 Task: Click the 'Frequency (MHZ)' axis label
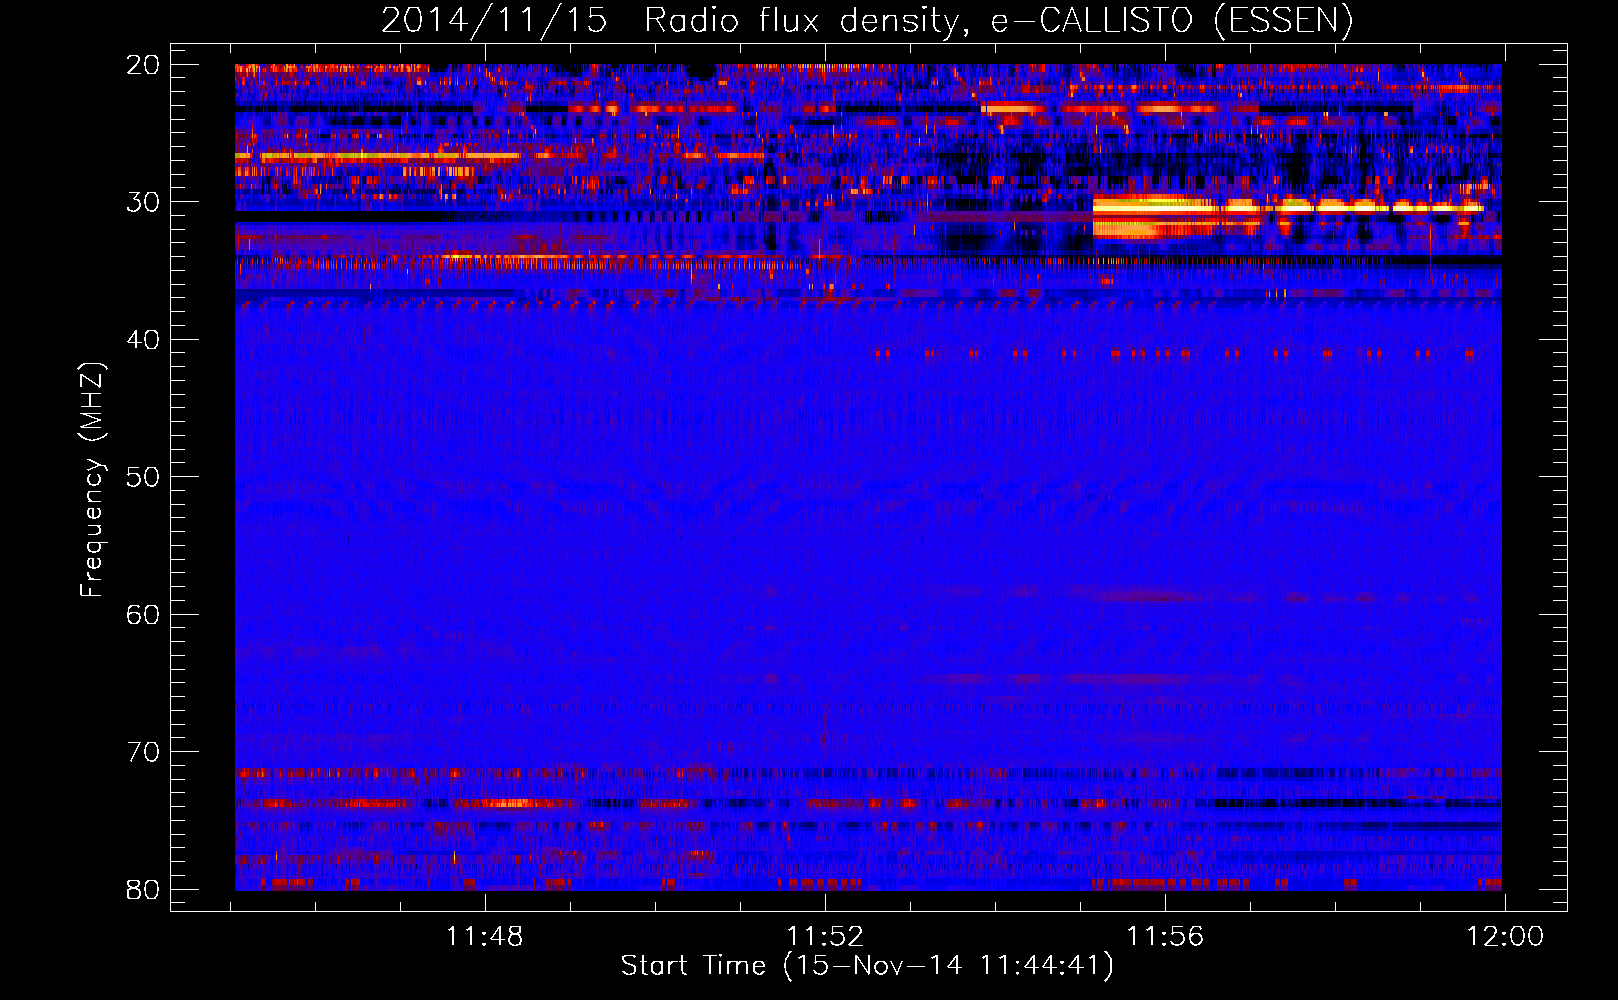pyautogui.click(x=92, y=480)
